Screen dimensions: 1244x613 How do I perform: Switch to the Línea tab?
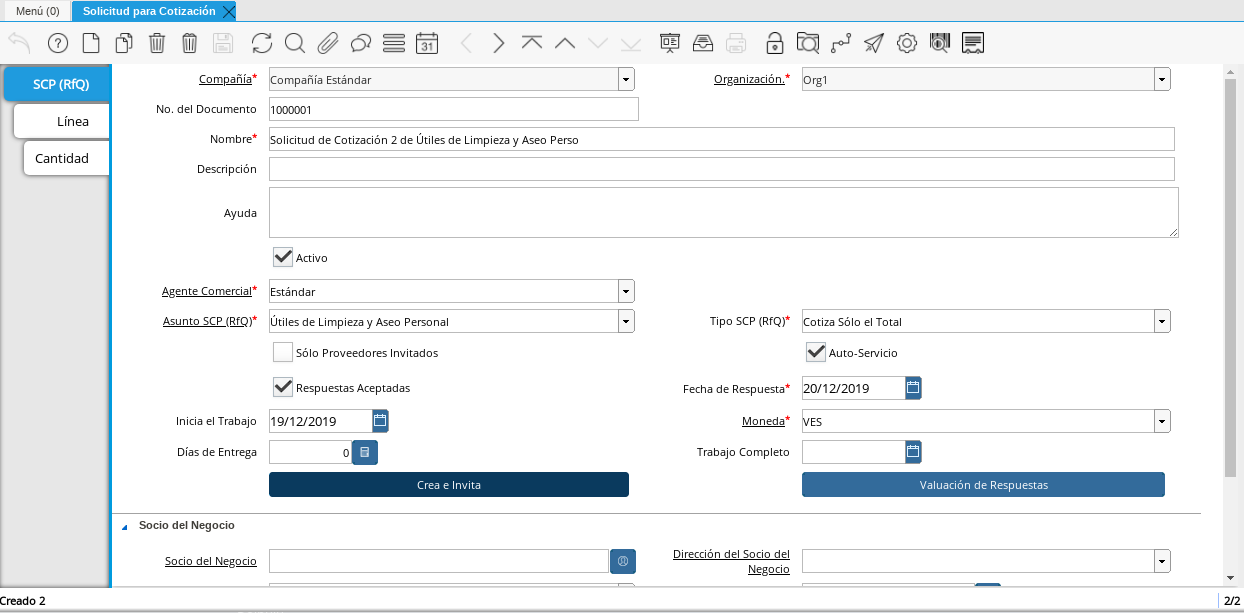click(x=72, y=121)
